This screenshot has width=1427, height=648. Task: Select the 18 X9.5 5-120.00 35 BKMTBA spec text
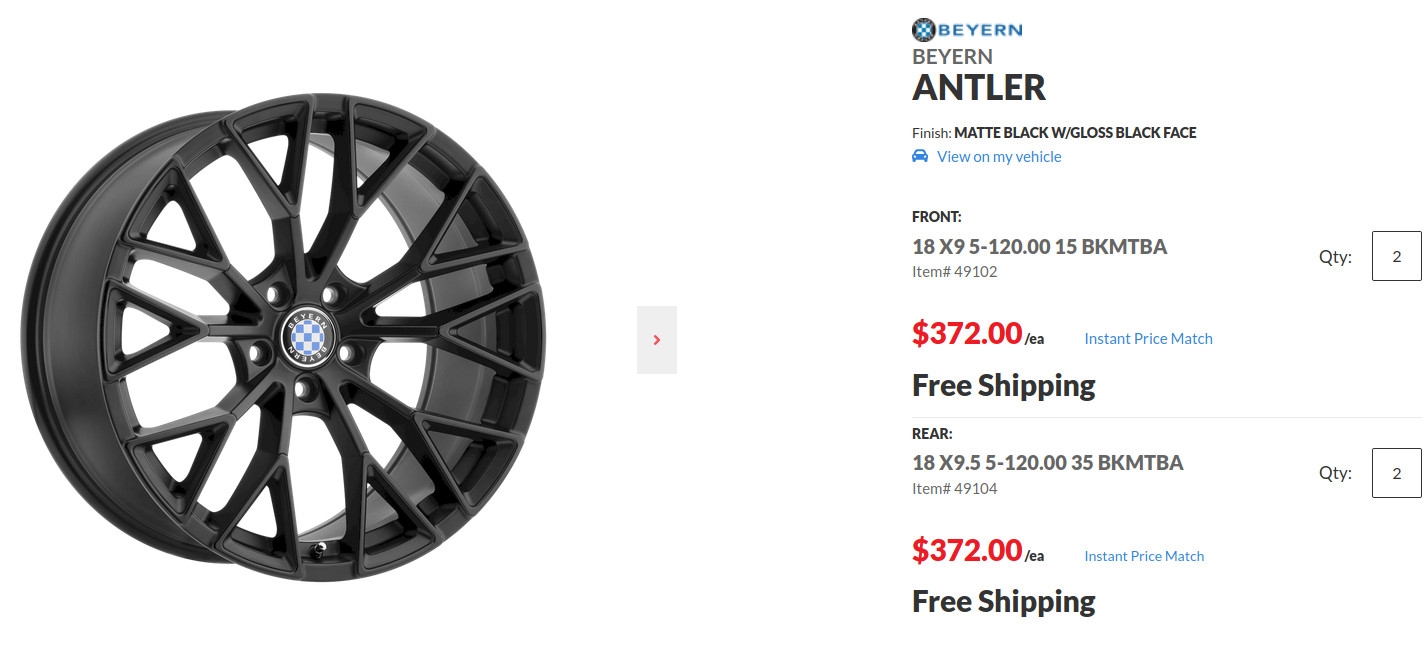1047,463
